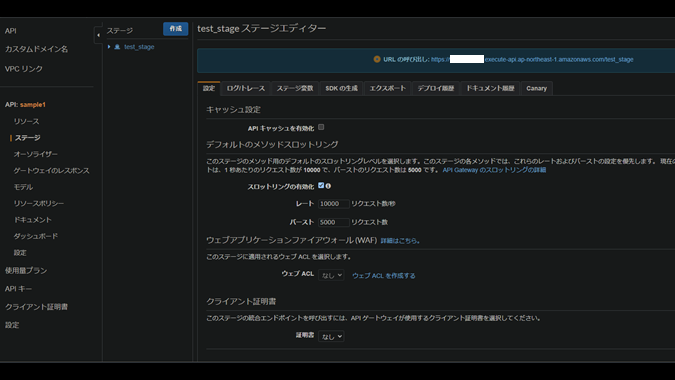Click the バースト input field
This screenshot has width=675, height=380.
333,222
